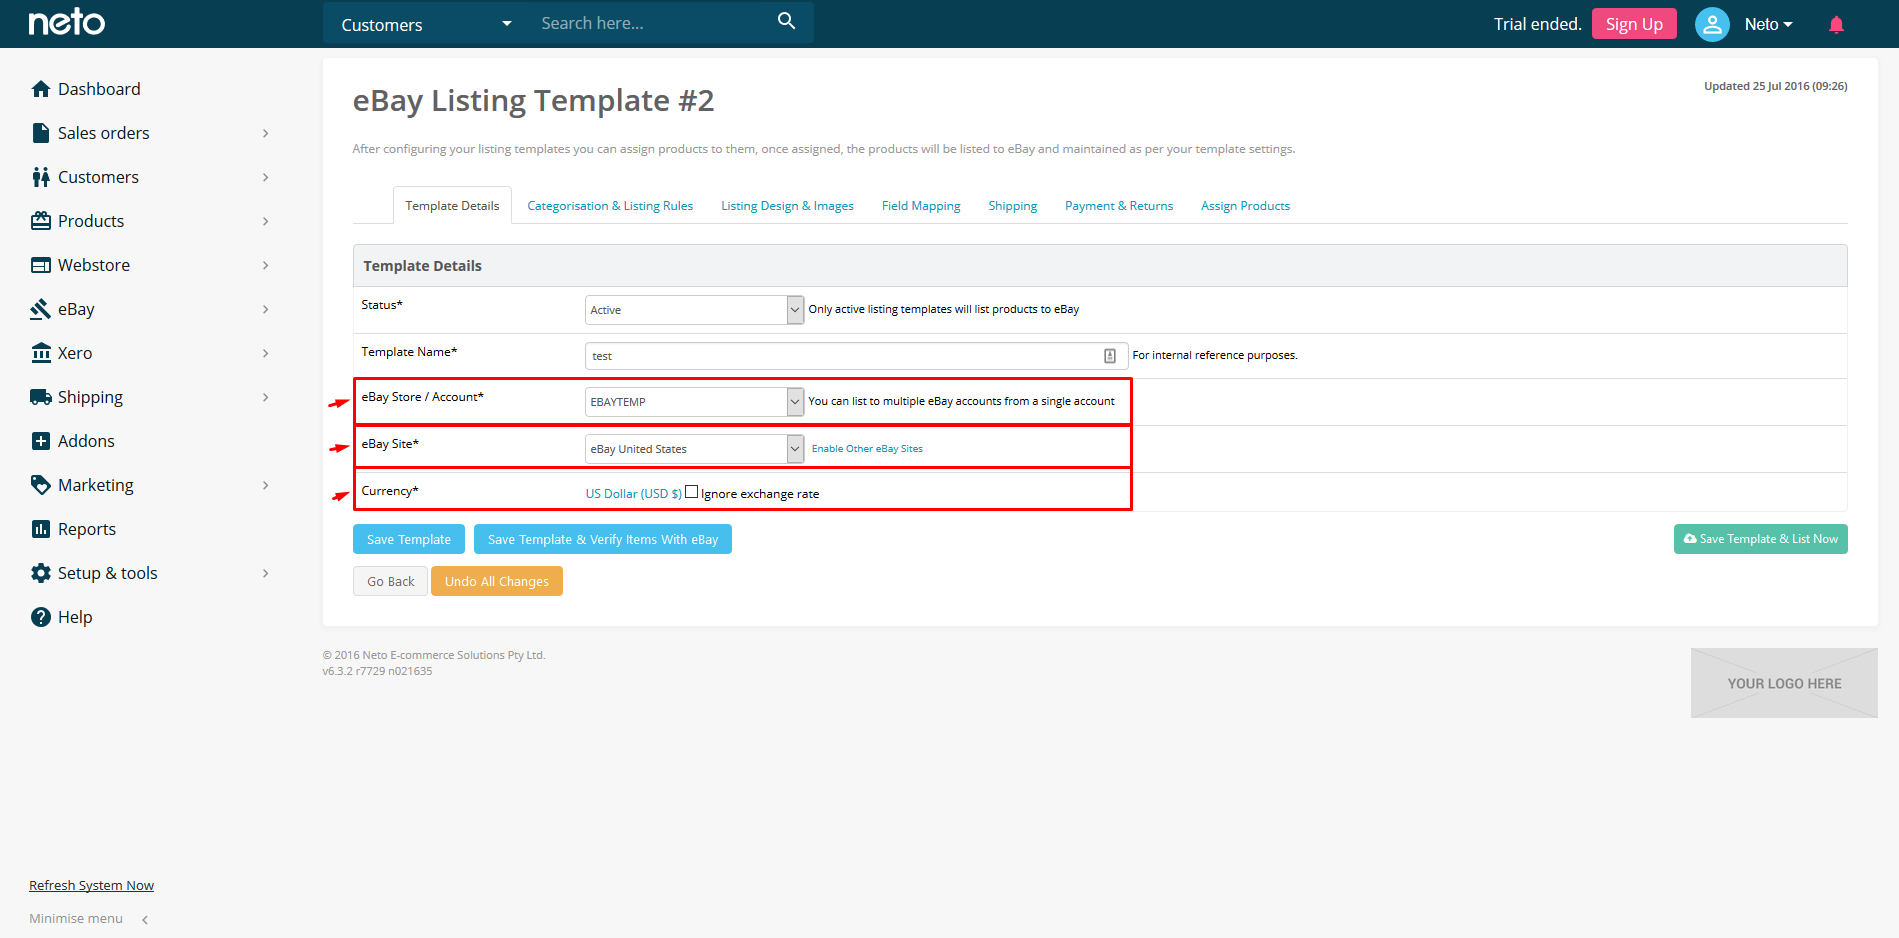Click the Addons plus icon
The width and height of the screenshot is (1899, 938).
pyautogui.click(x=41, y=441)
